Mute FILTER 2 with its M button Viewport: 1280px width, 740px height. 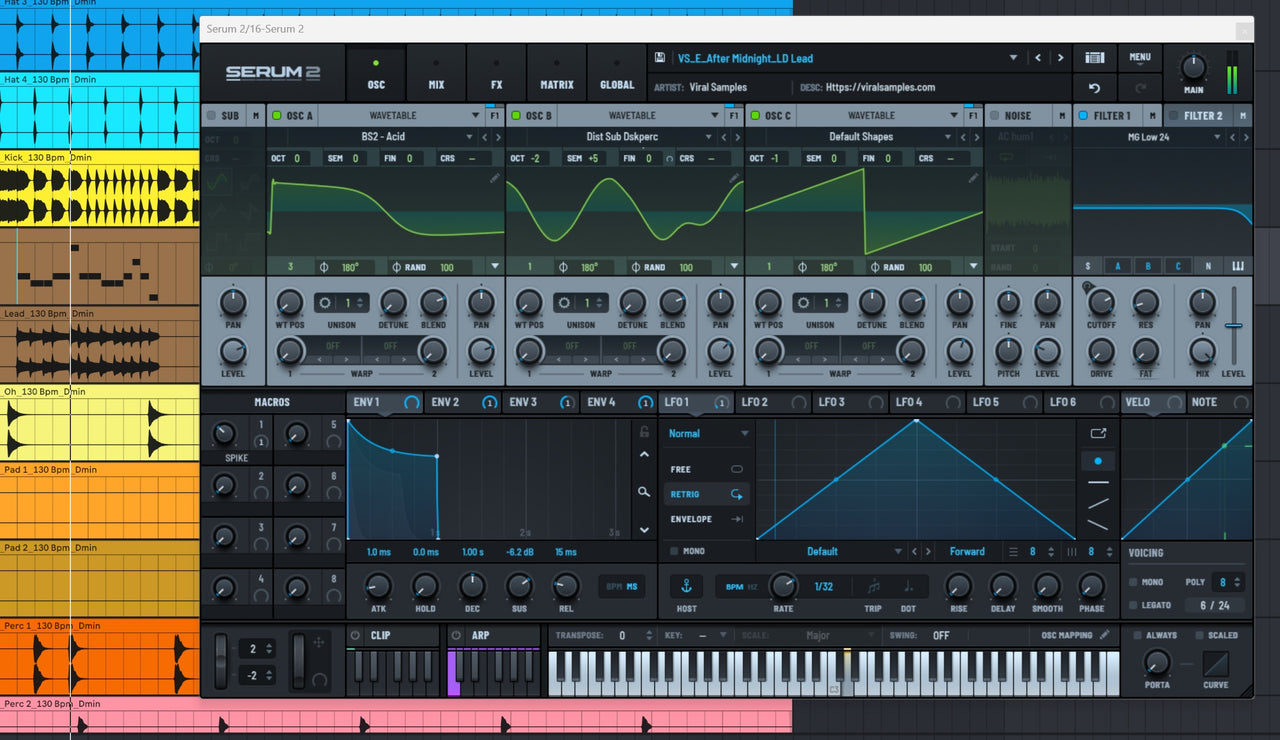point(1242,116)
